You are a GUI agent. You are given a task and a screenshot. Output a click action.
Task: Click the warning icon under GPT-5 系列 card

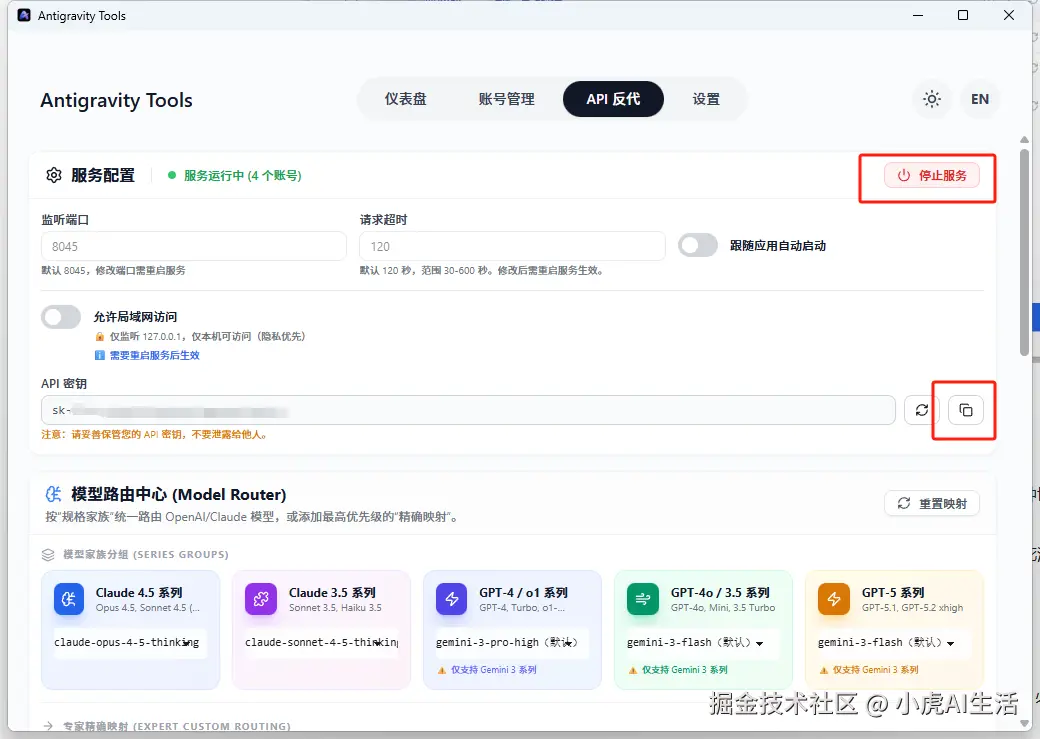[824, 671]
